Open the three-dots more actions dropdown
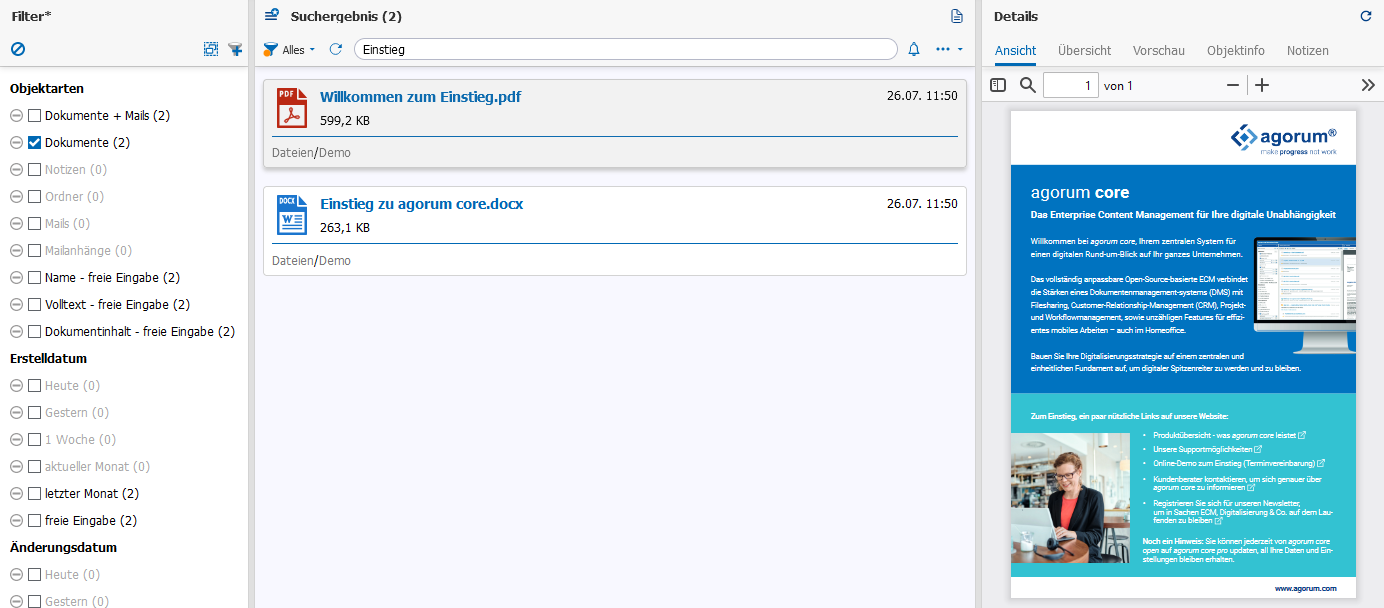The height and width of the screenshot is (608, 1384). coord(949,49)
